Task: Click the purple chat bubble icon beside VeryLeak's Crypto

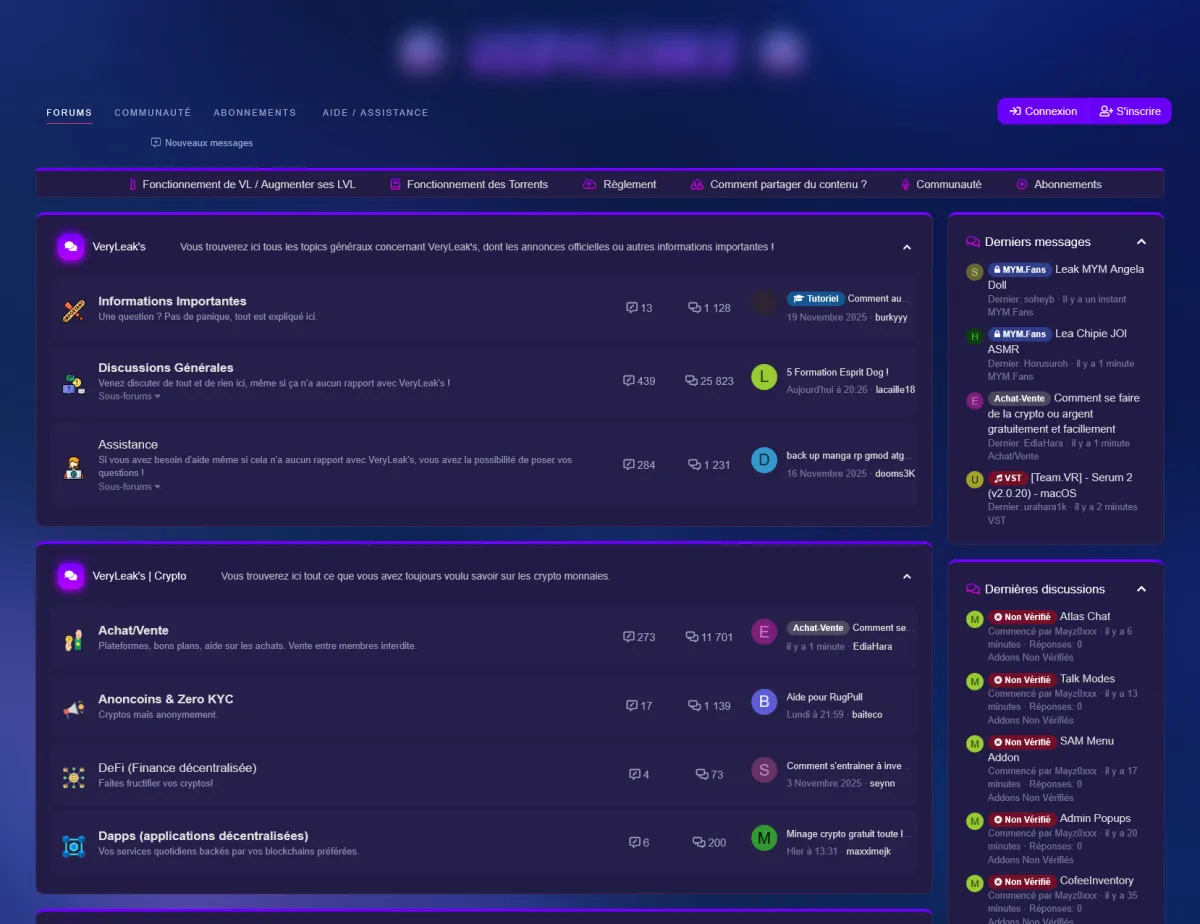Action: tap(70, 576)
